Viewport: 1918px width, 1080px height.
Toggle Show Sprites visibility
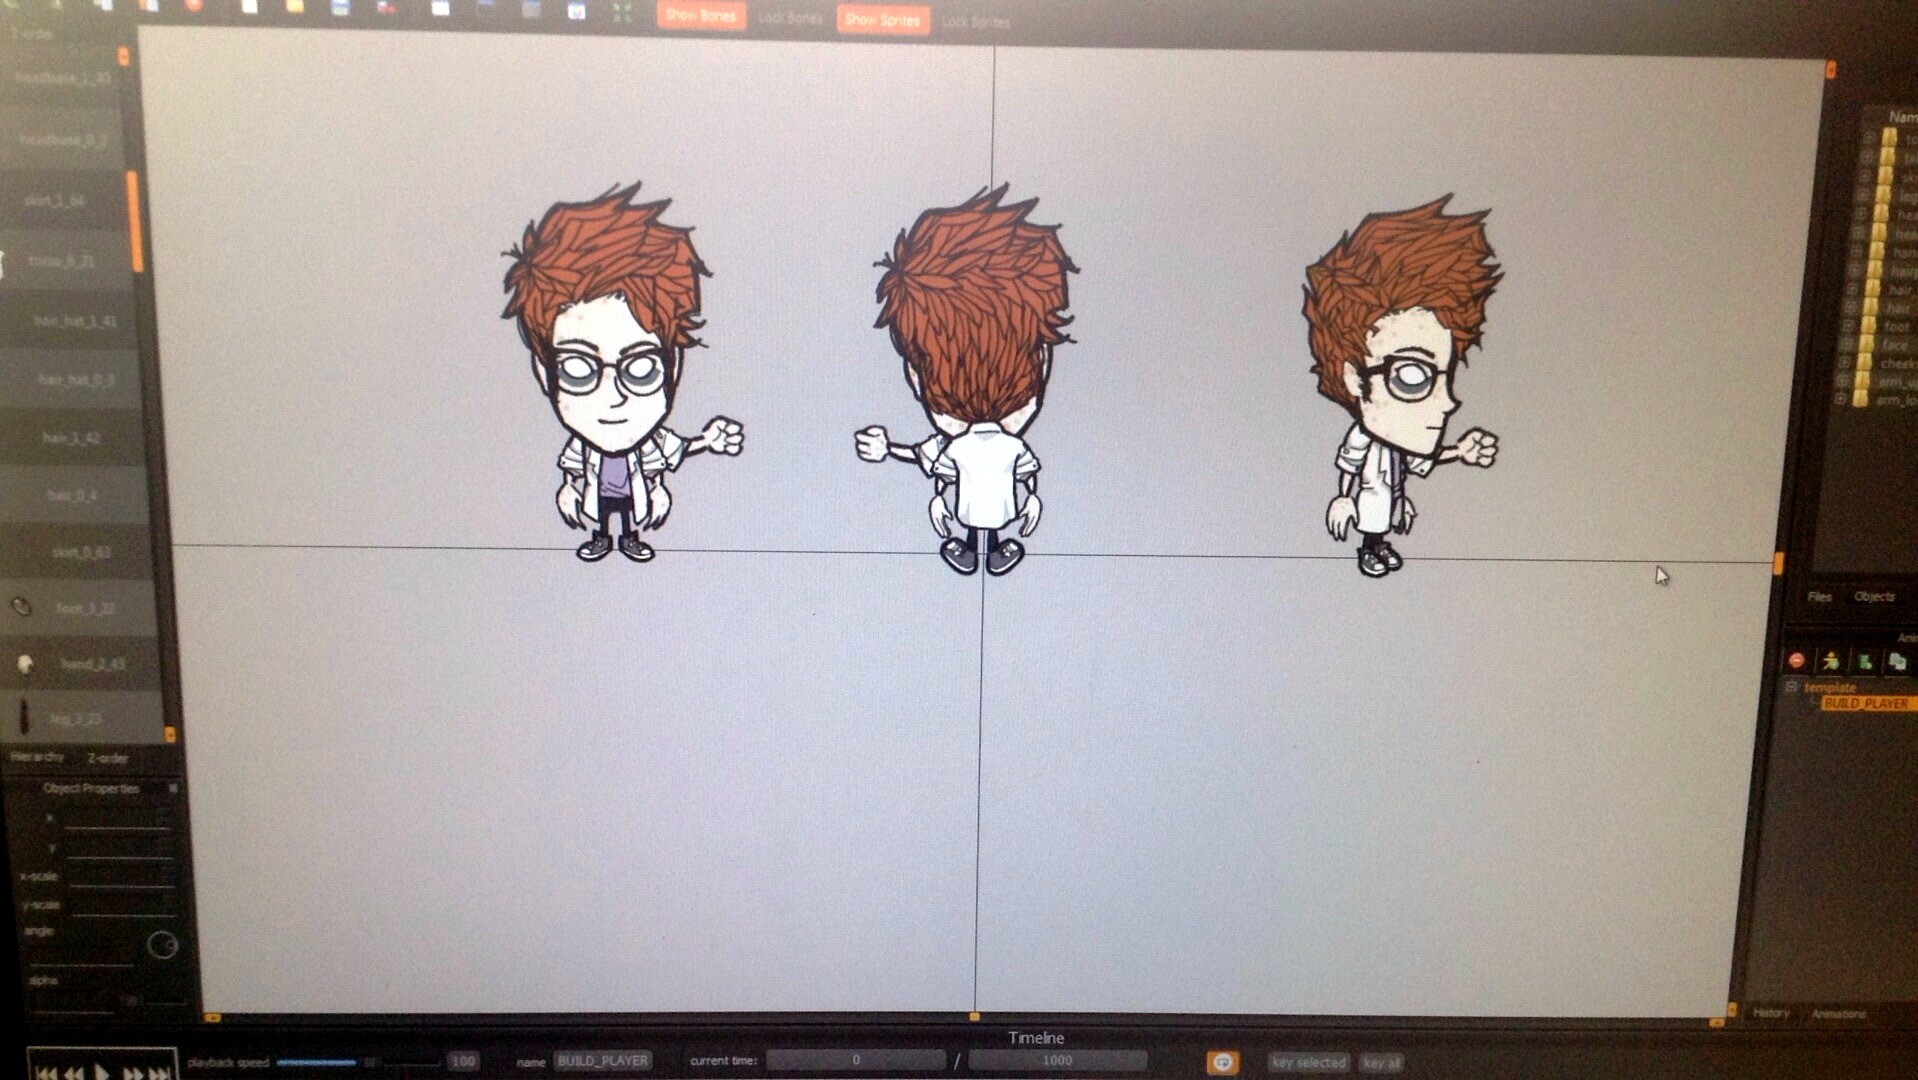pyautogui.click(x=882, y=16)
